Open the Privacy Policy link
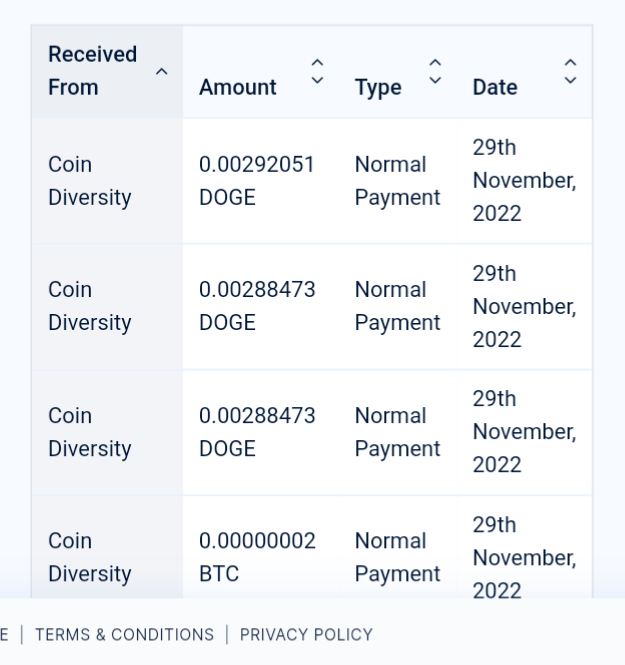The height and width of the screenshot is (665, 625). coord(306,634)
